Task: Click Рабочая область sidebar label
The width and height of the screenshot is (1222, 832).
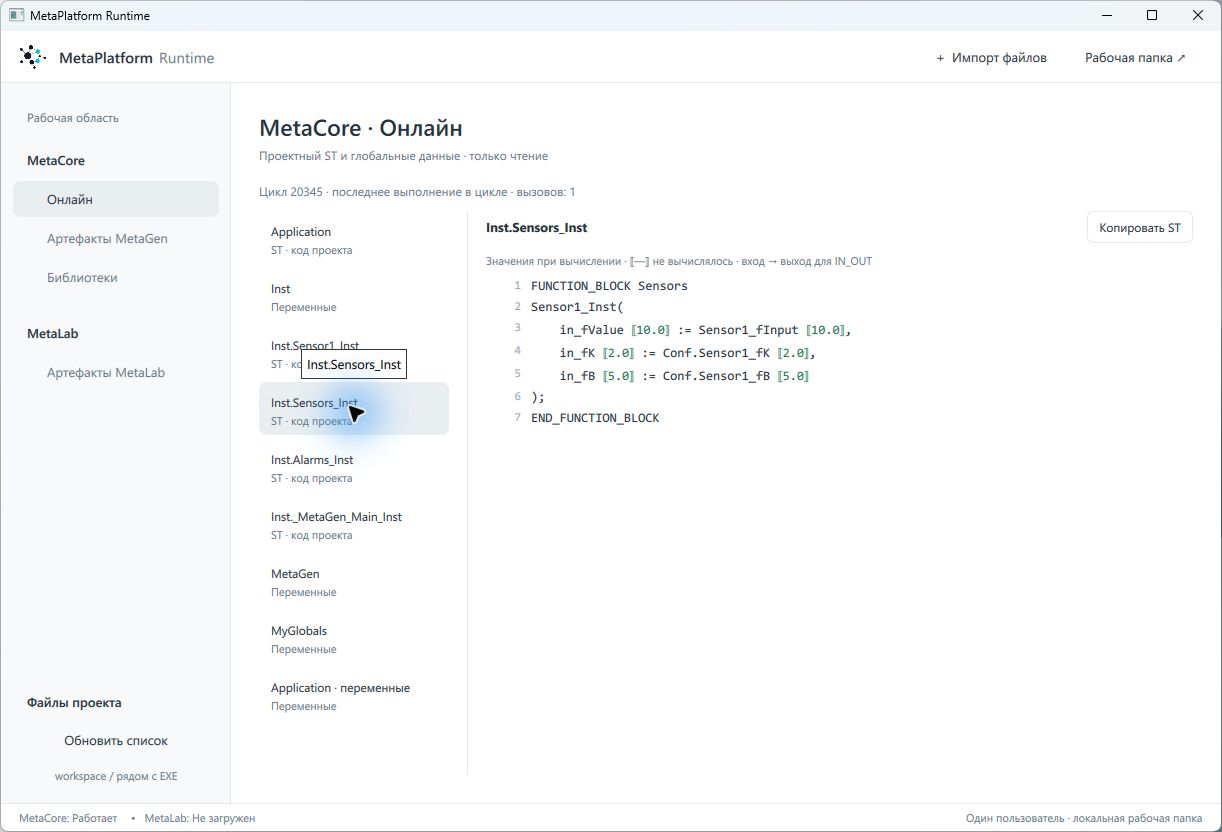Action: click(x=73, y=118)
